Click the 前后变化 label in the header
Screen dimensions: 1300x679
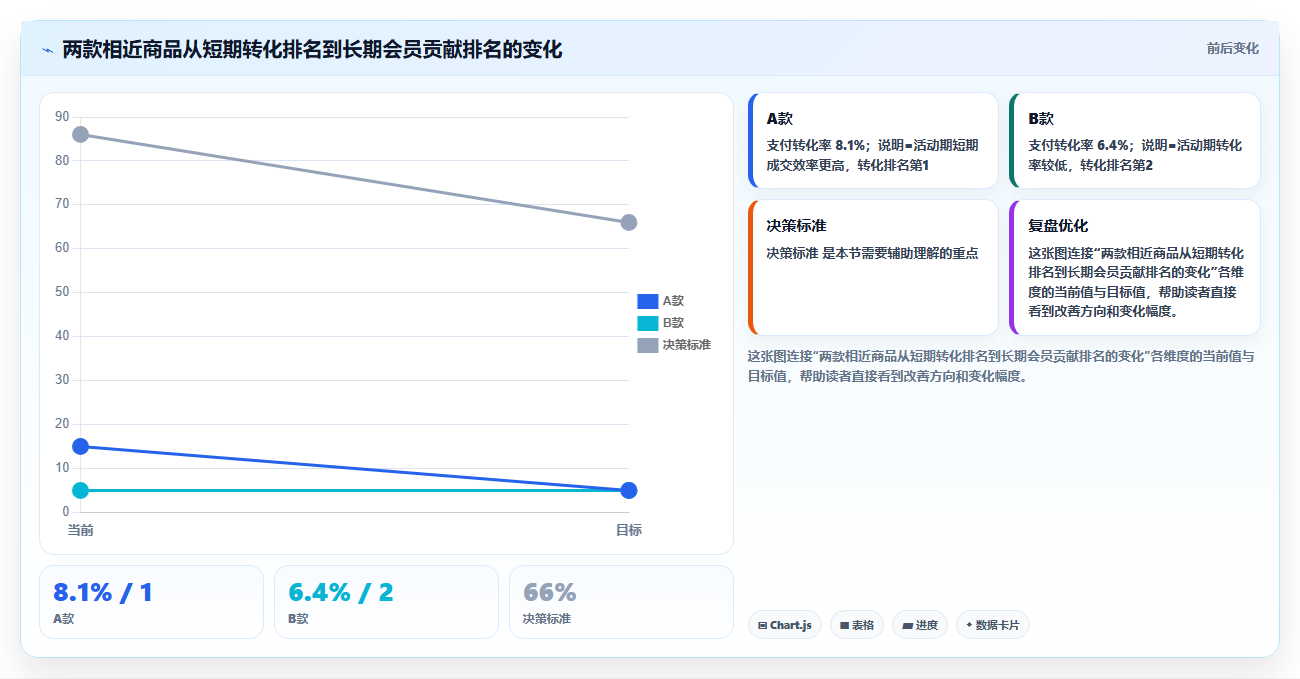pos(1232,48)
